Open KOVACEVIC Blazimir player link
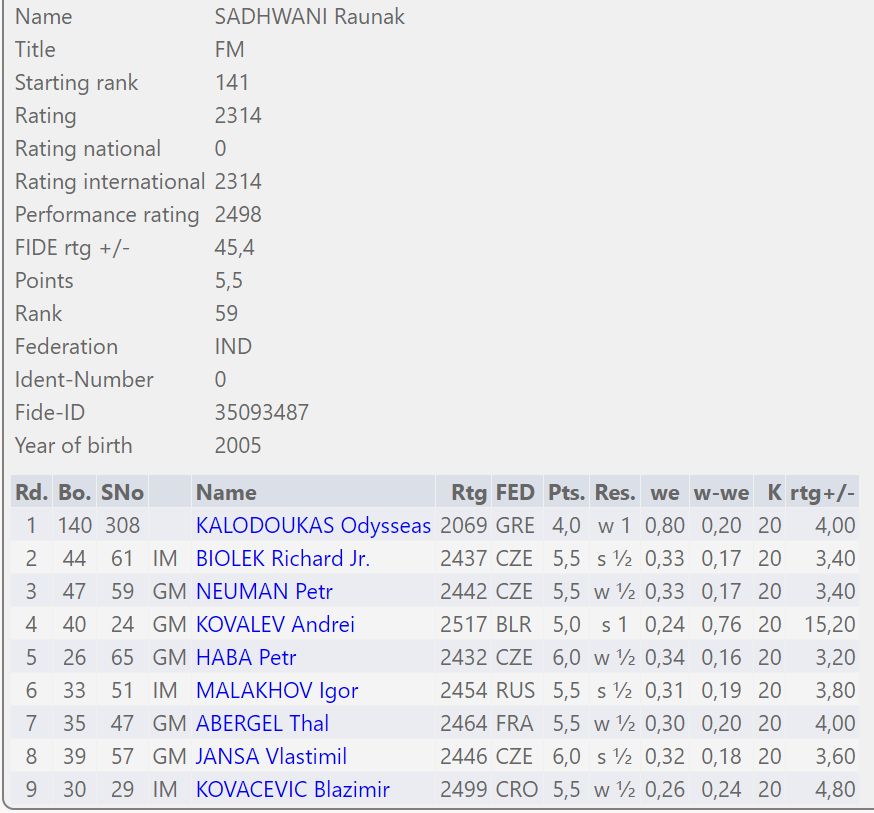The height and width of the screenshot is (813, 874). click(293, 789)
